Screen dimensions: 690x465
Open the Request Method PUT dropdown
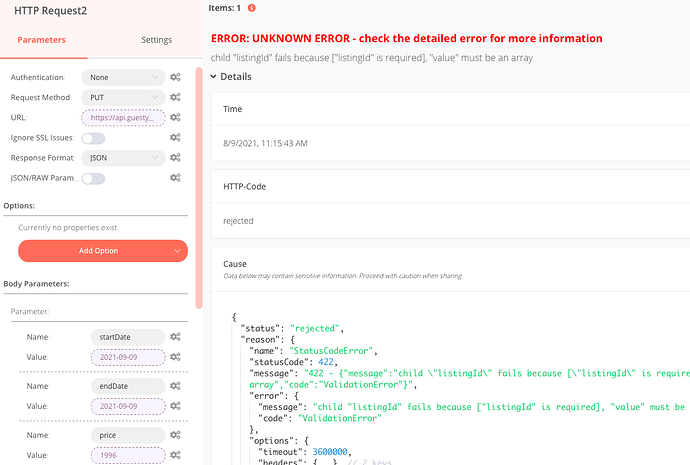coord(124,97)
